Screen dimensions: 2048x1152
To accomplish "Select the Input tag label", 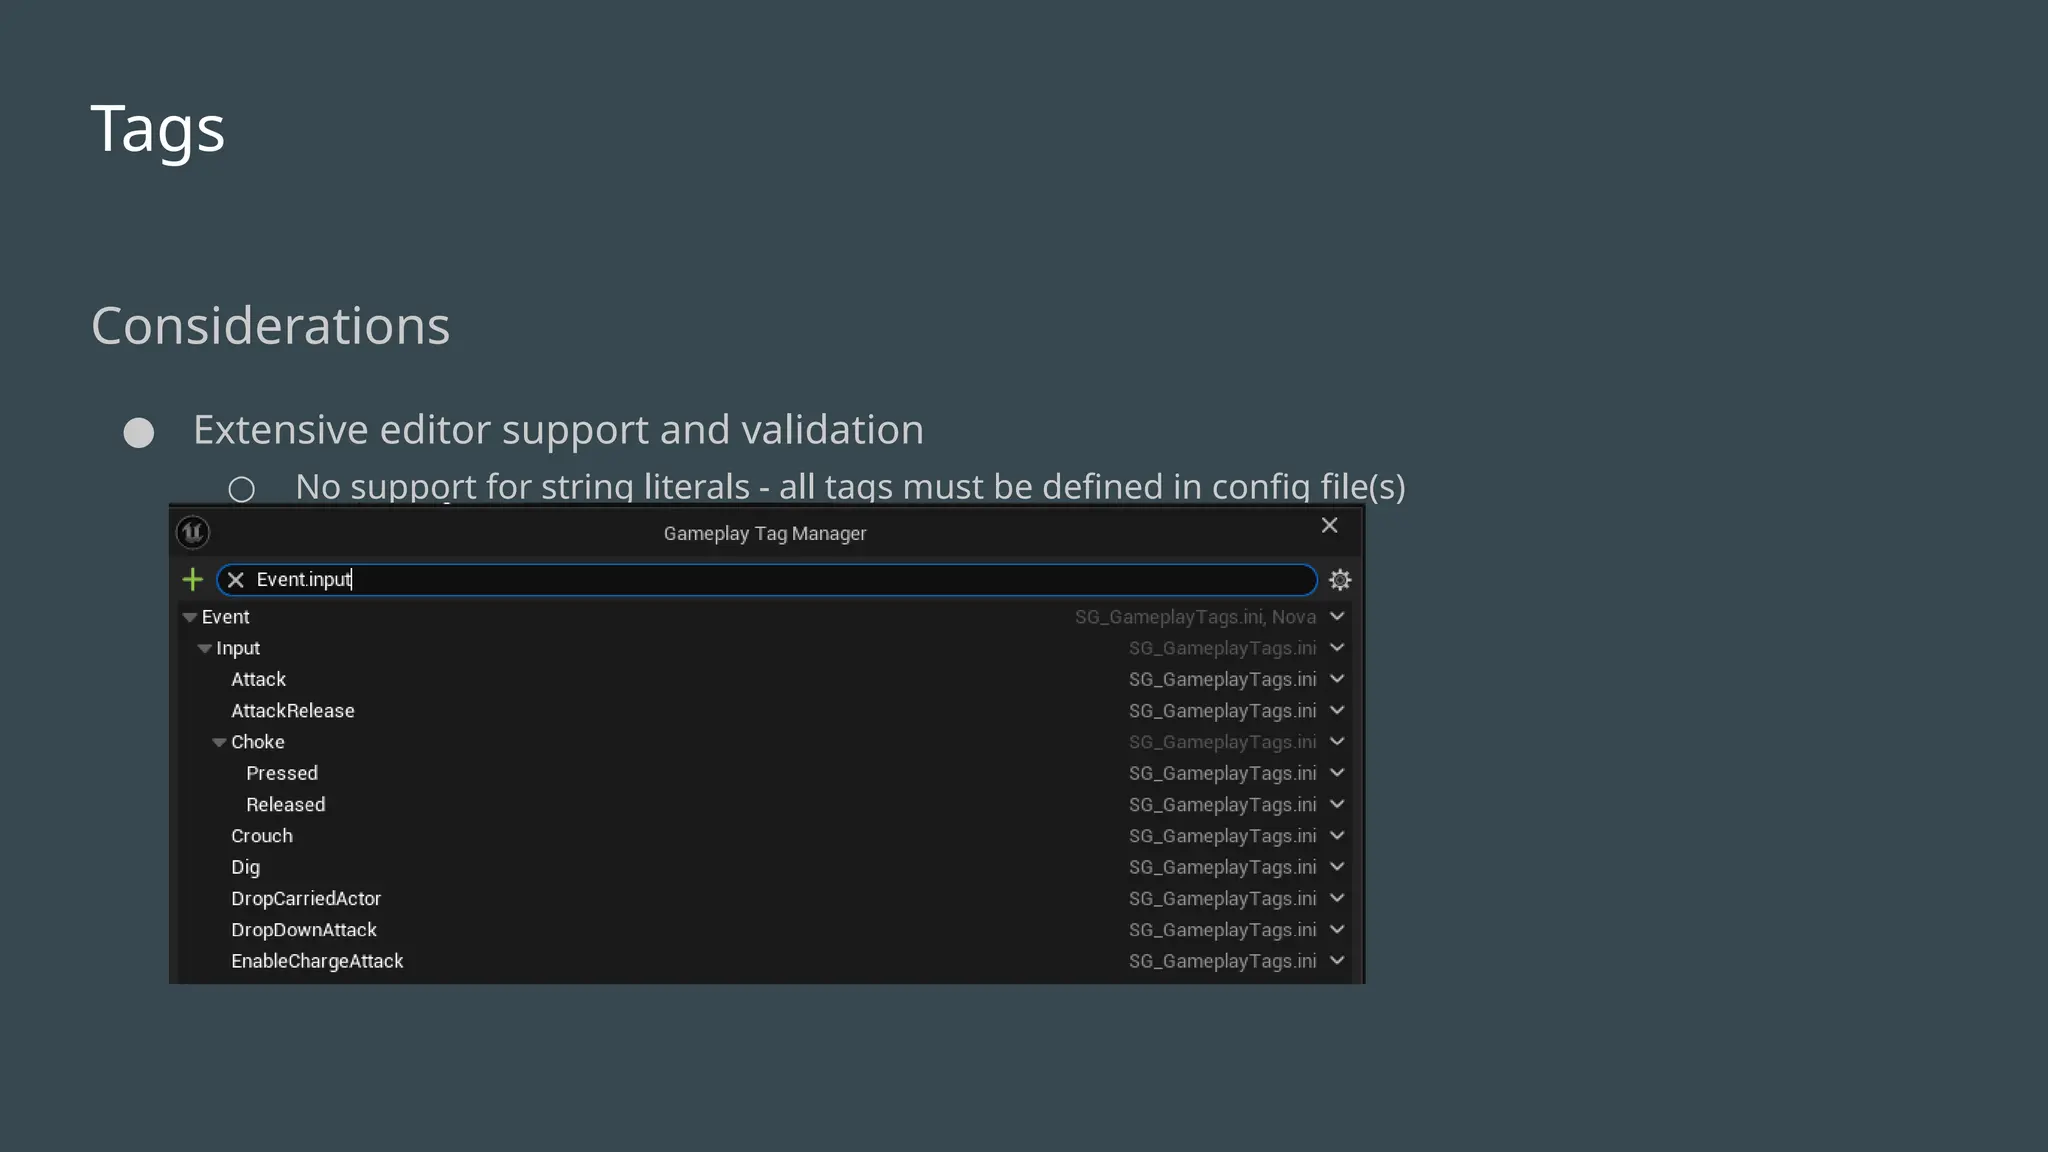I will (238, 648).
